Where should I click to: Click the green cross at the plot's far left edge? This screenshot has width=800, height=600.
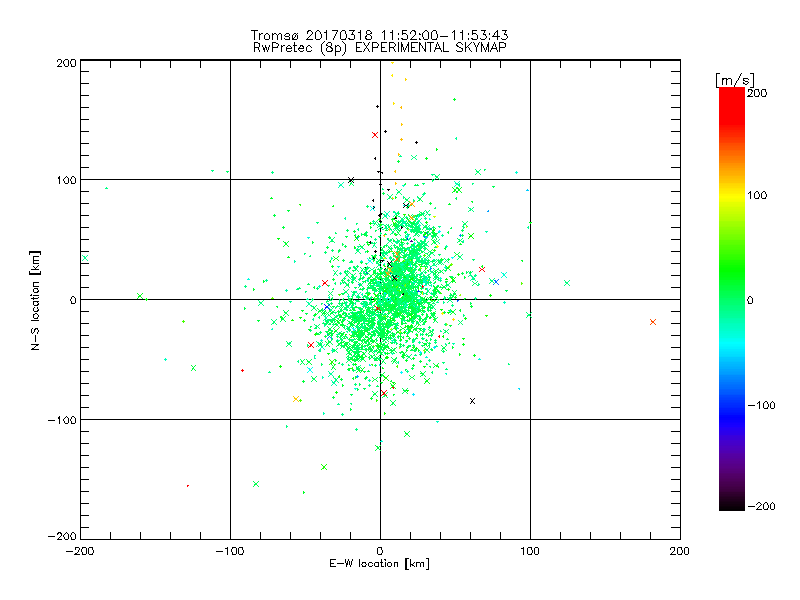(x=85, y=258)
